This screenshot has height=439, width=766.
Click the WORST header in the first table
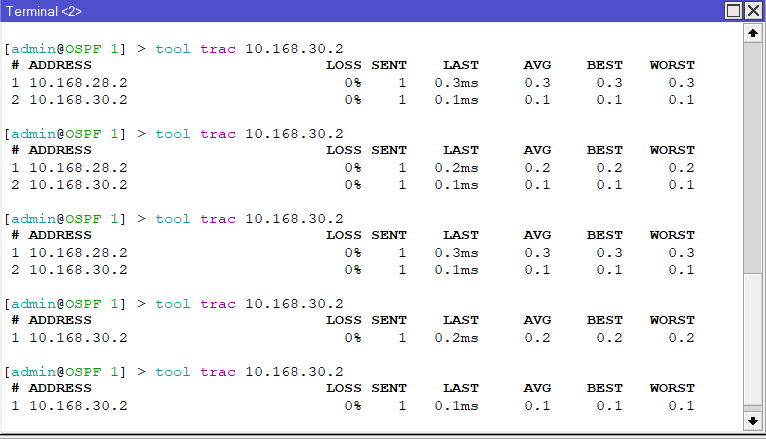(x=671, y=66)
